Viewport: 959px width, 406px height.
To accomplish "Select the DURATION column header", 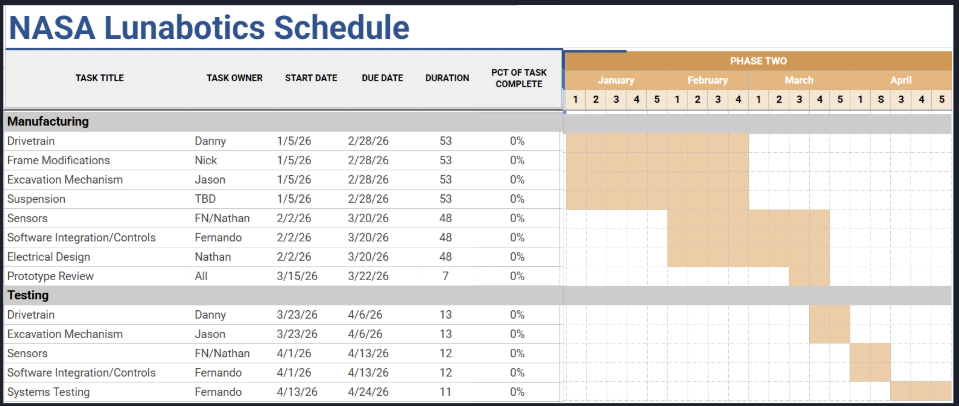I will coord(447,78).
